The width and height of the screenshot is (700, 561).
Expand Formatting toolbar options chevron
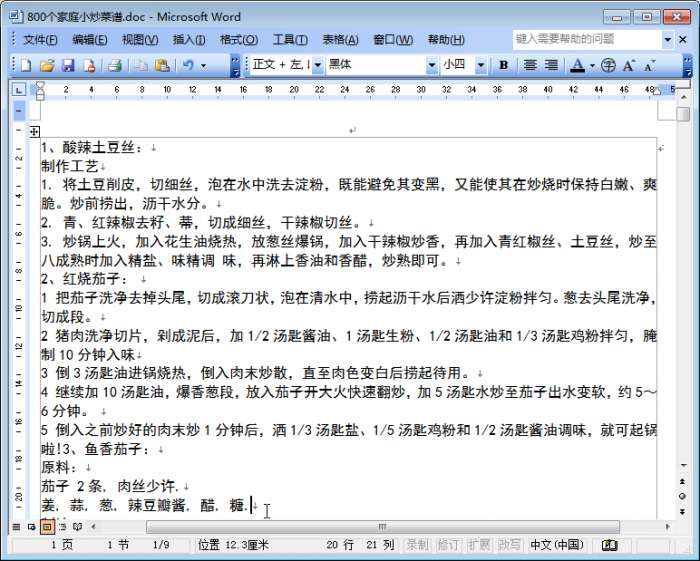pos(688,66)
